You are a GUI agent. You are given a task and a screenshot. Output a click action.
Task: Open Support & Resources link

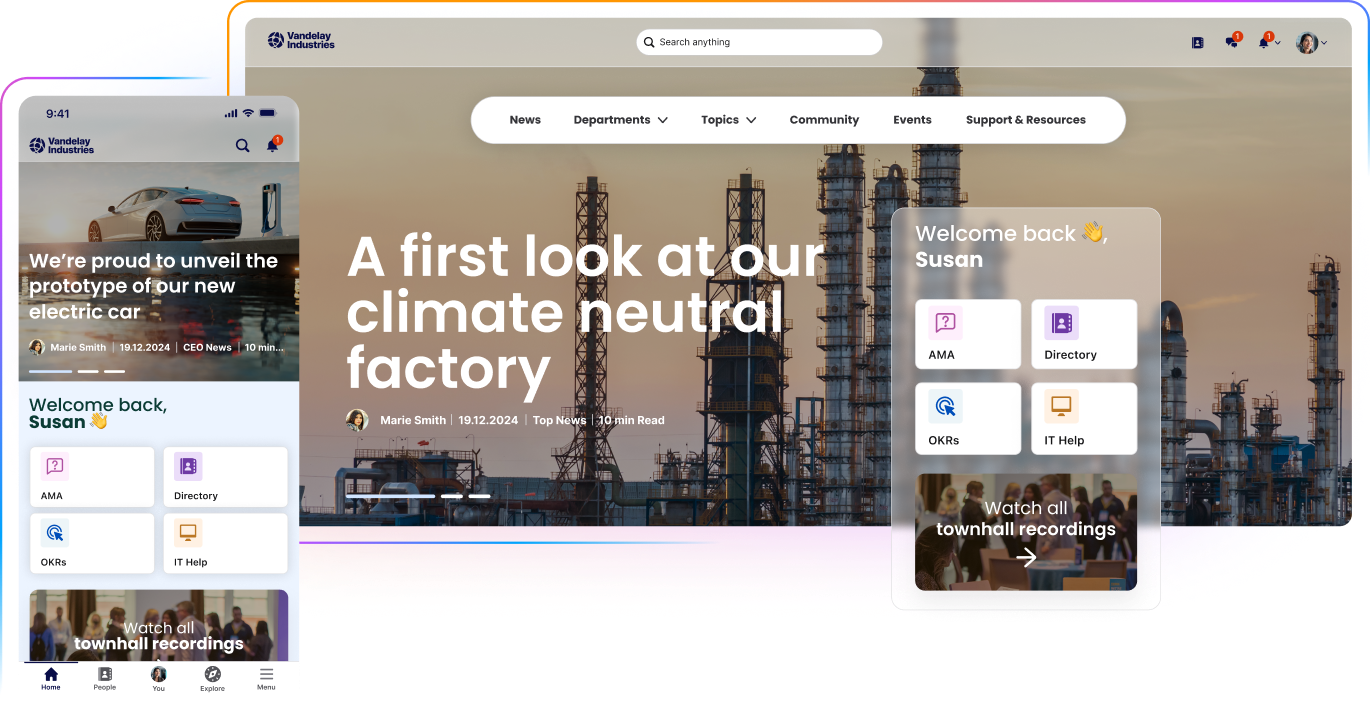[x=1025, y=120]
